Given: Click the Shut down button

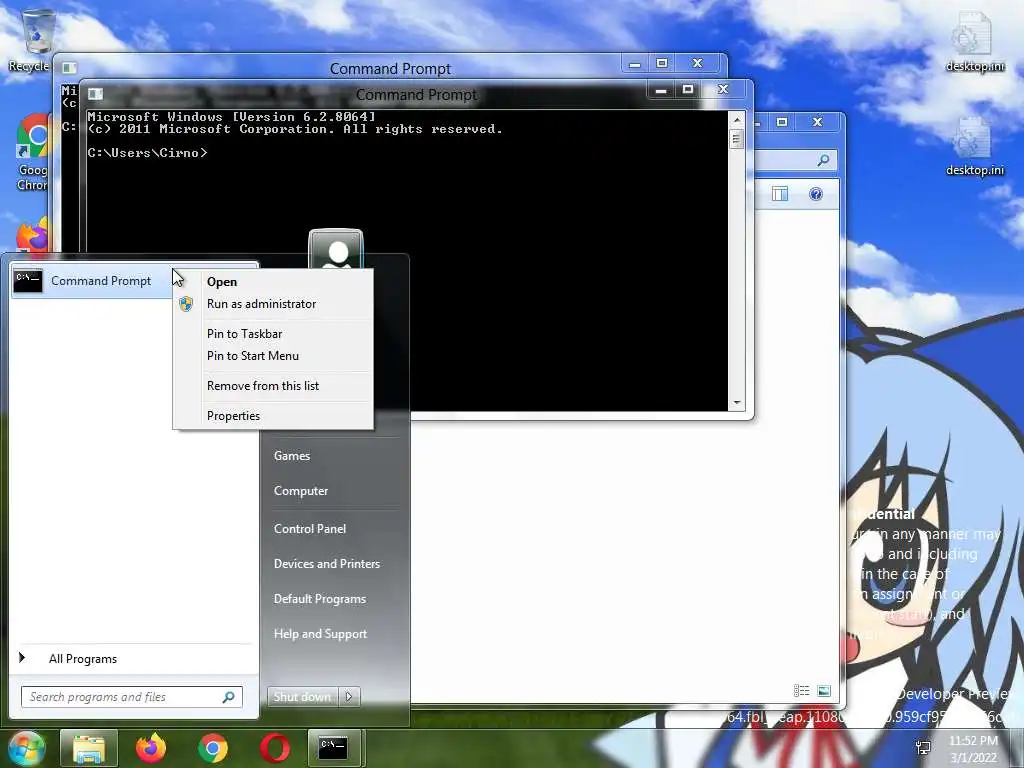Looking at the screenshot, I should pyautogui.click(x=302, y=697).
